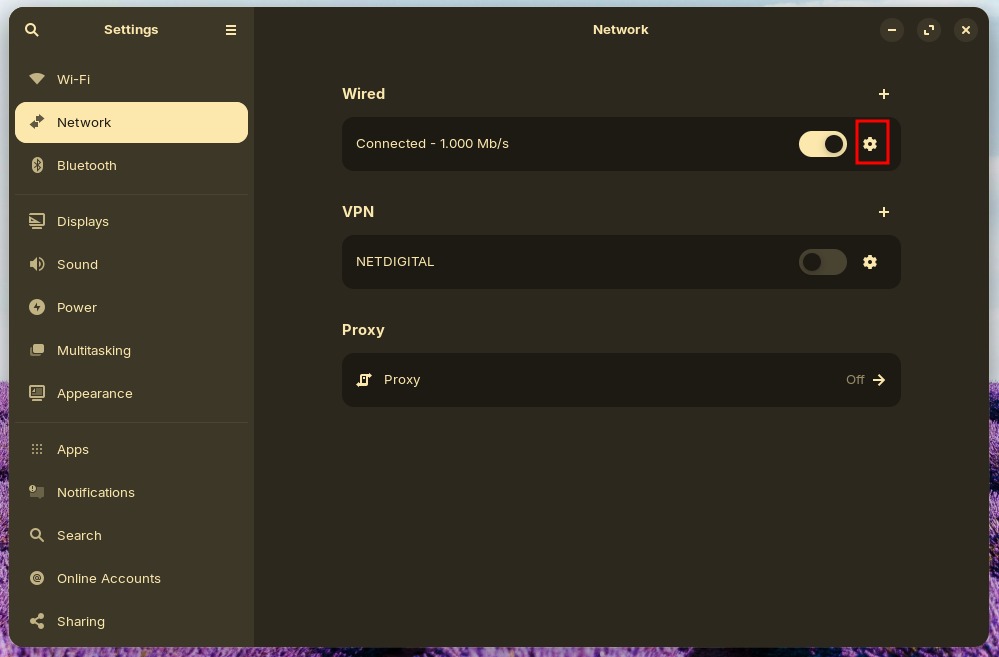This screenshot has width=999, height=657.
Task: Open Bluetooth settings from the sidebar
Action: pyautogui.click(x=86, y=165)
